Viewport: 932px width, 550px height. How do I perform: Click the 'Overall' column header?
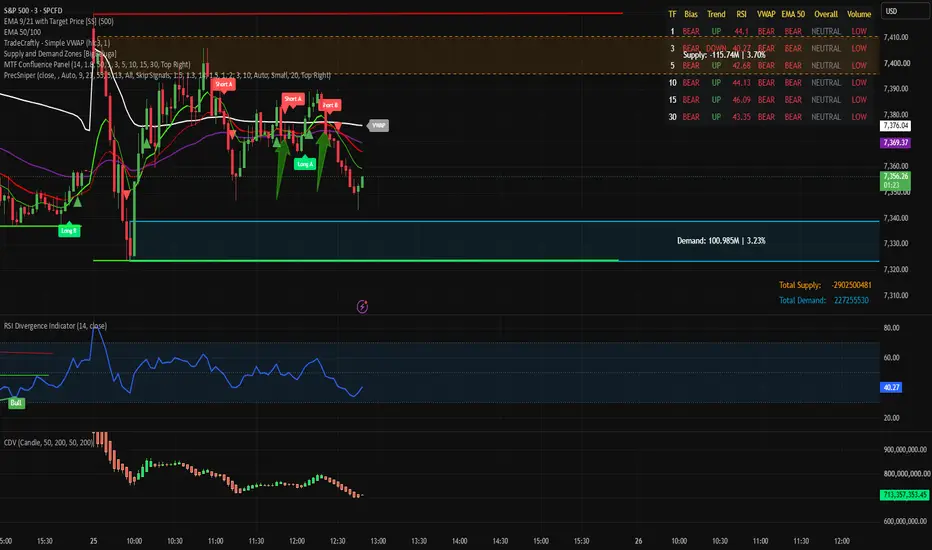point(826,14)
